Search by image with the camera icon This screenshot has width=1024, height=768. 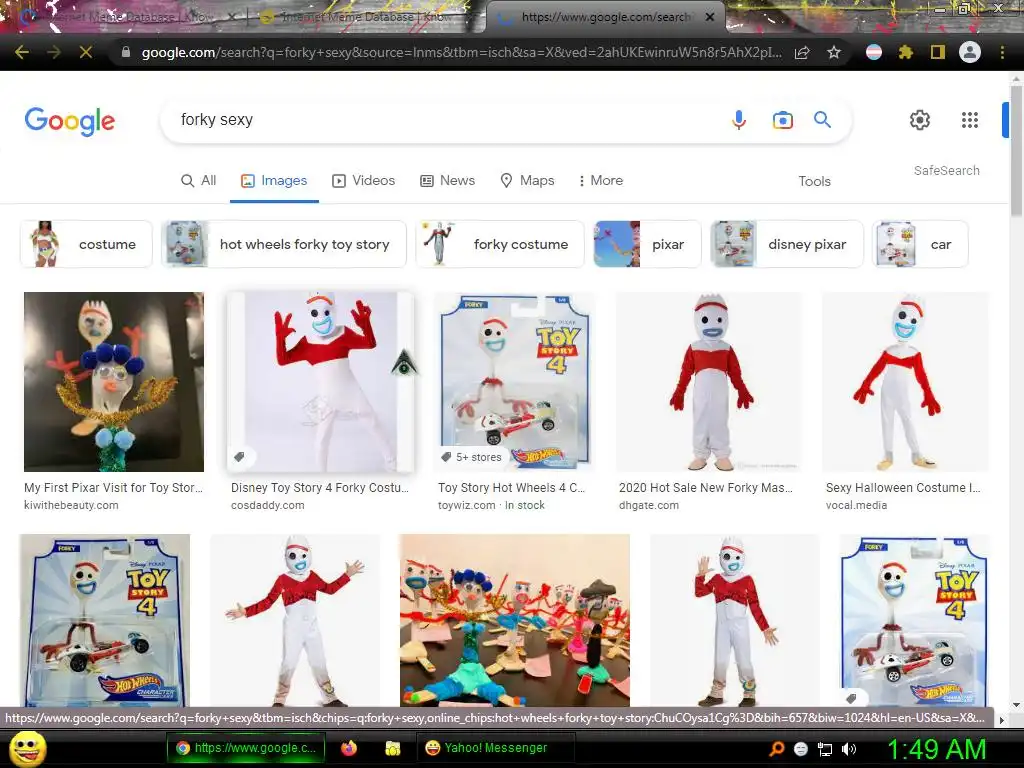(782, 120)
